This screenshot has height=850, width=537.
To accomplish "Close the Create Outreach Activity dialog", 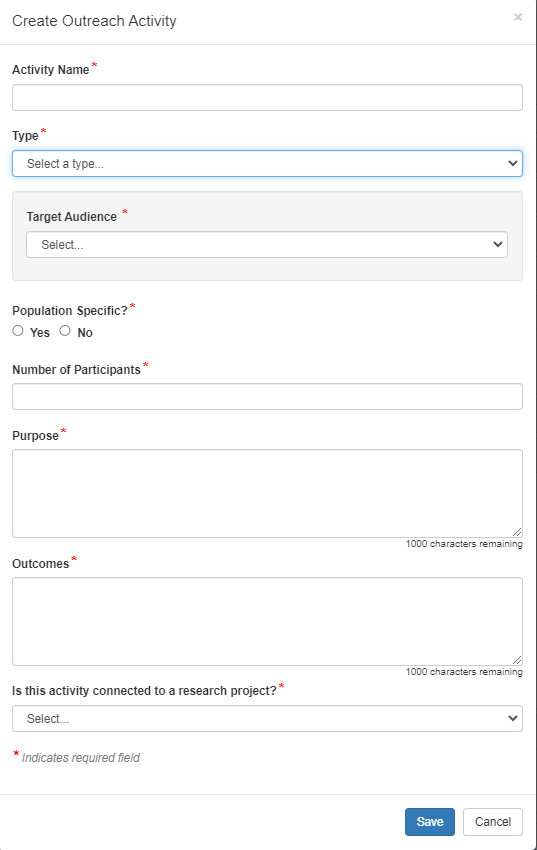I will coord(517,17).
